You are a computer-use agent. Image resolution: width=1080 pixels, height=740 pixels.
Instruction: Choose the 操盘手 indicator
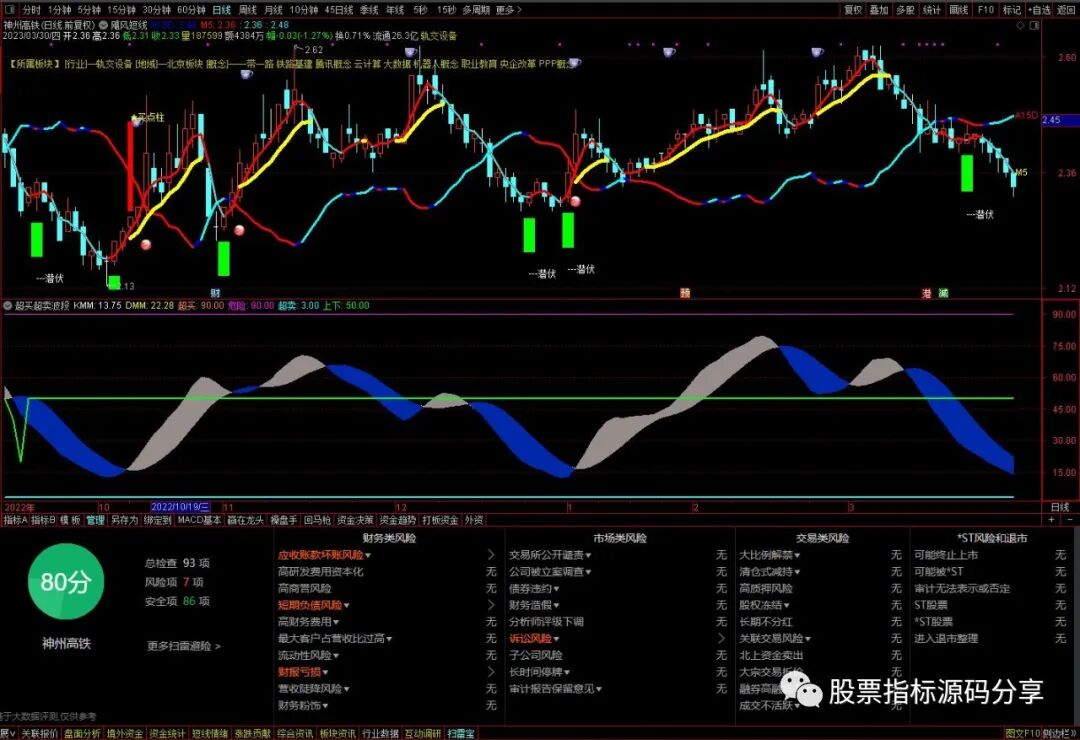click(x=284, y=520)
